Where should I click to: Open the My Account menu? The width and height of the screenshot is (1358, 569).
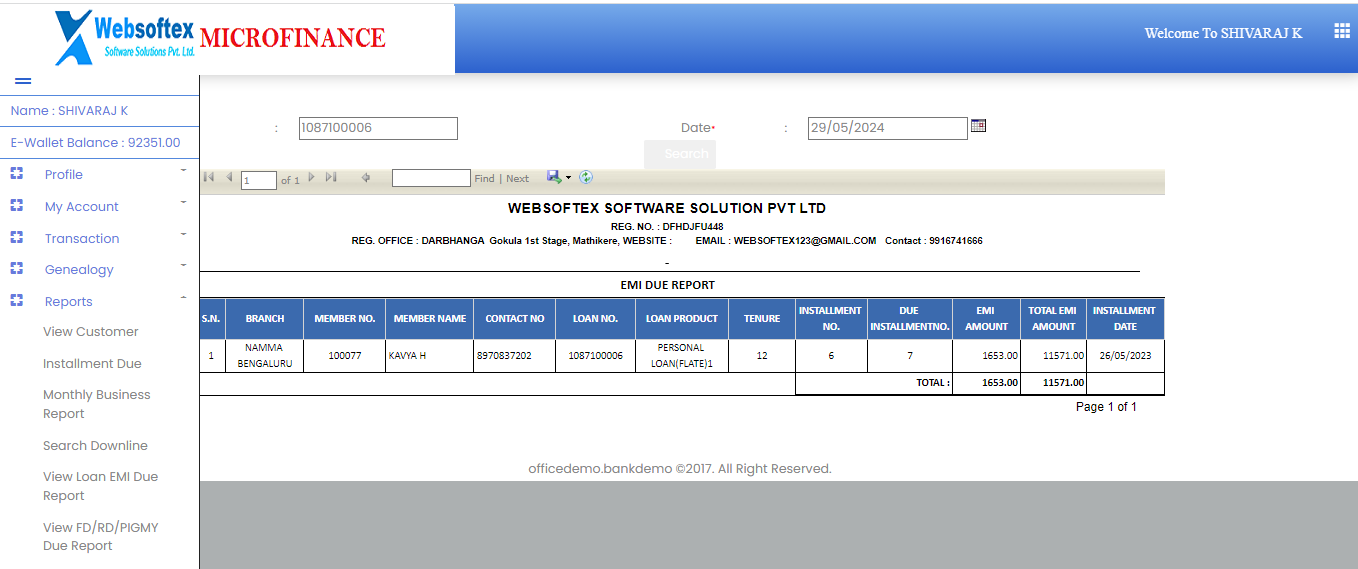(x=82, y=206)
